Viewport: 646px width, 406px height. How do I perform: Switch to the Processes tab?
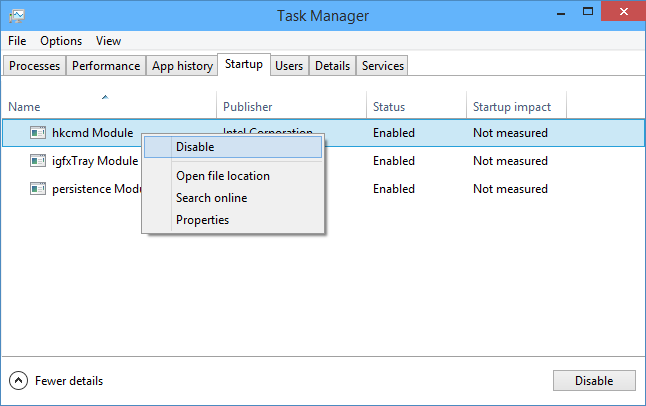(35, 66)
